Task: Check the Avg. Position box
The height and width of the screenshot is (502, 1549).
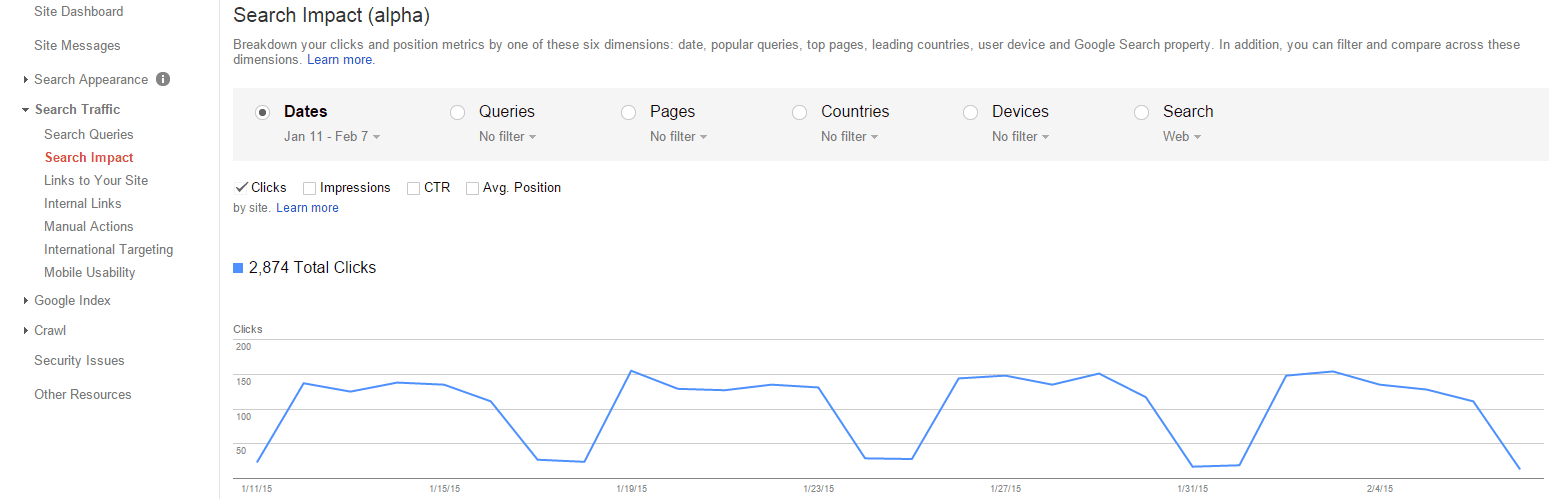Action: coord(472,188)
